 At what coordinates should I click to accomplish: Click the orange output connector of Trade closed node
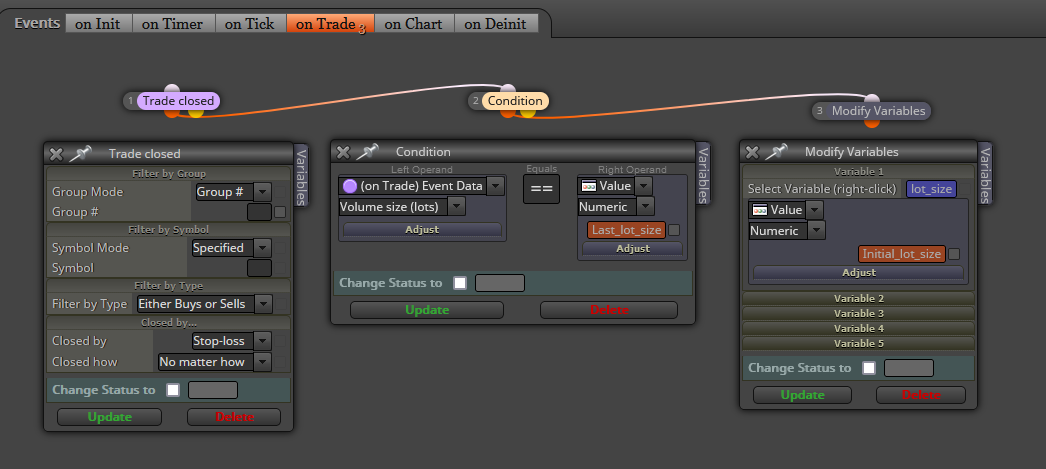pos(172,113)
